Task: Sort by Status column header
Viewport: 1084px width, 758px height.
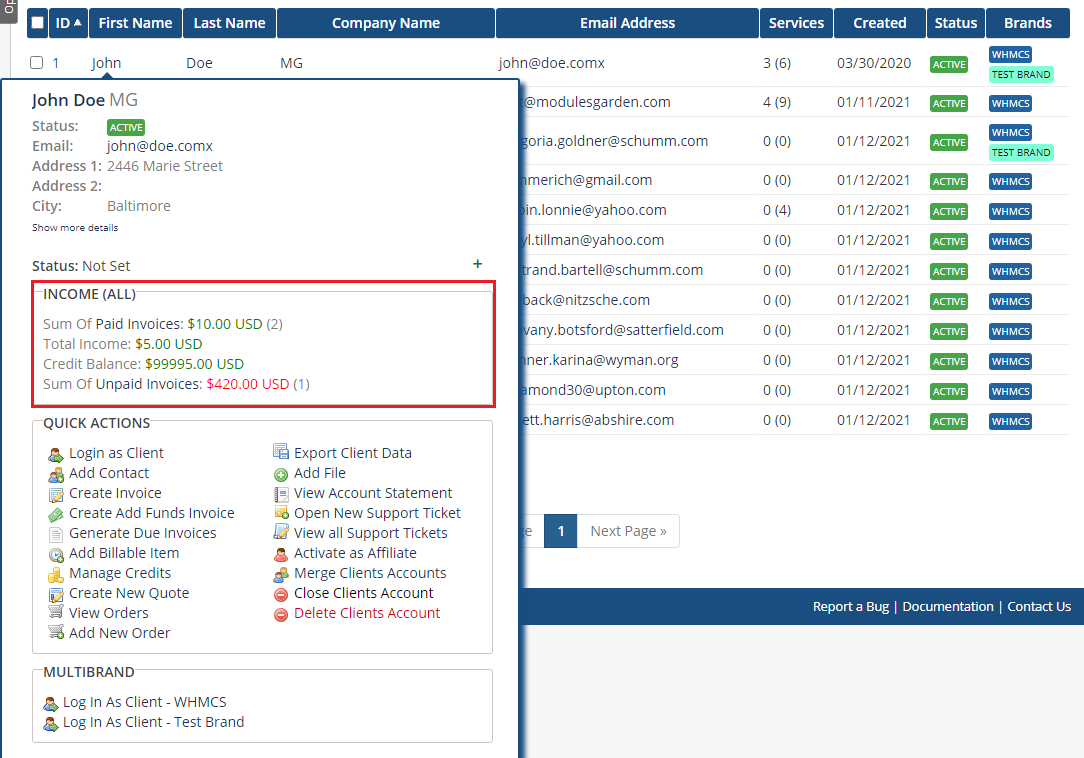Action: 956,23
